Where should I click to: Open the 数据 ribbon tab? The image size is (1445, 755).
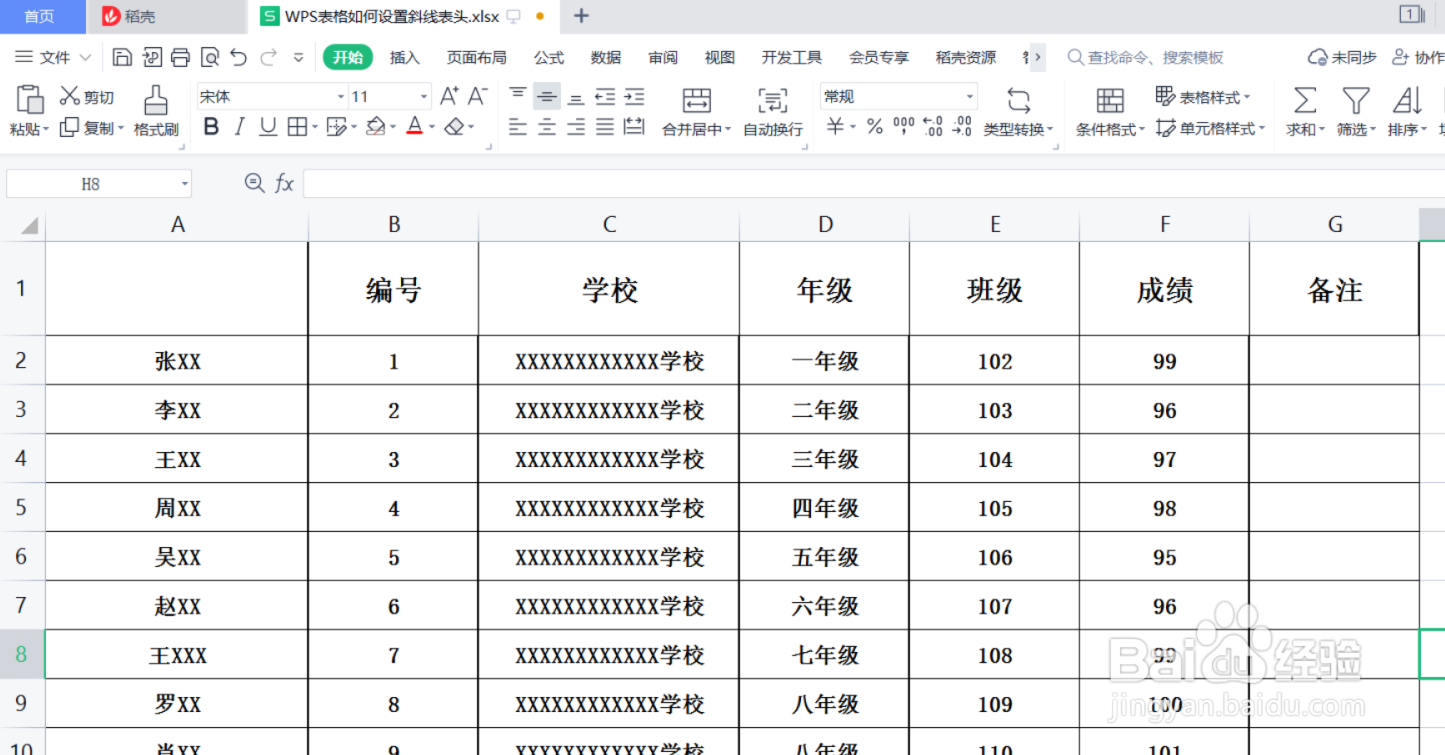[604, 57]
